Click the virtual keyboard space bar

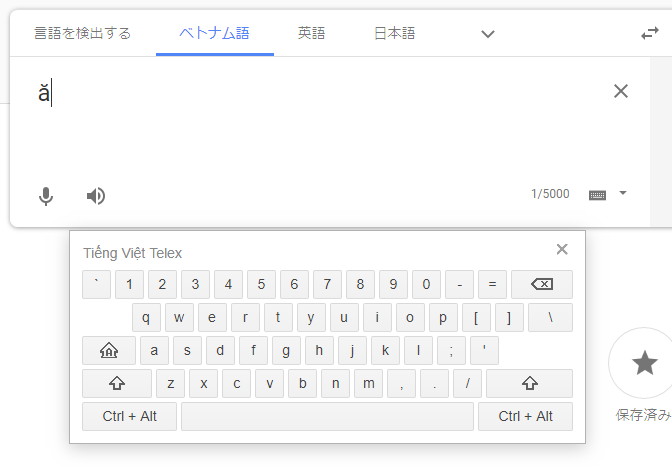point(327,416)
